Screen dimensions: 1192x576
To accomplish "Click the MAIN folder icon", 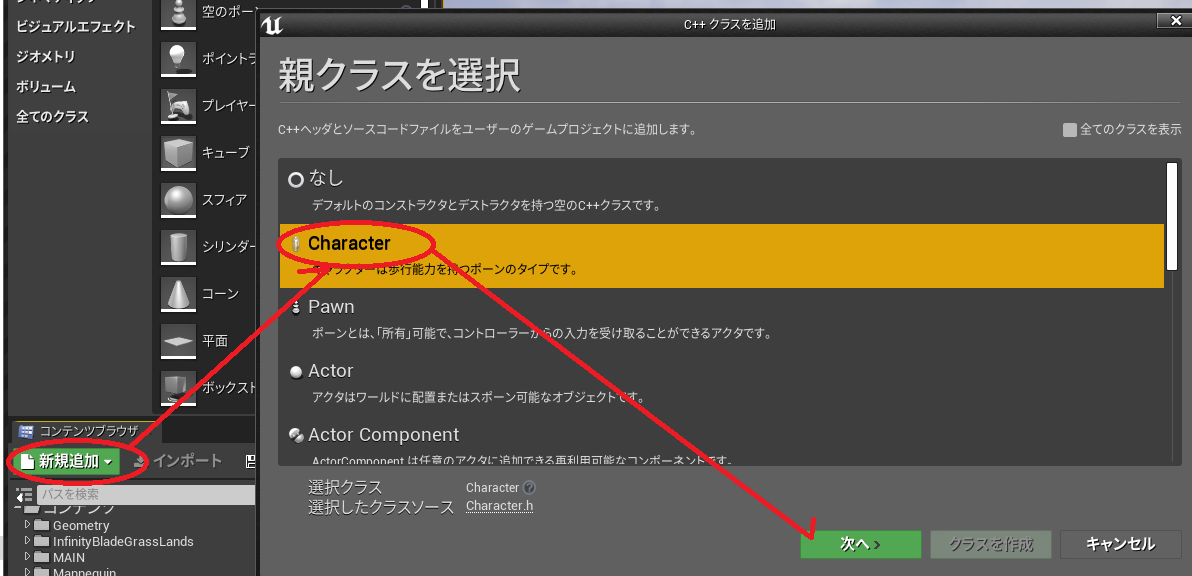I will pyautogui.click(x=41, y=558).
